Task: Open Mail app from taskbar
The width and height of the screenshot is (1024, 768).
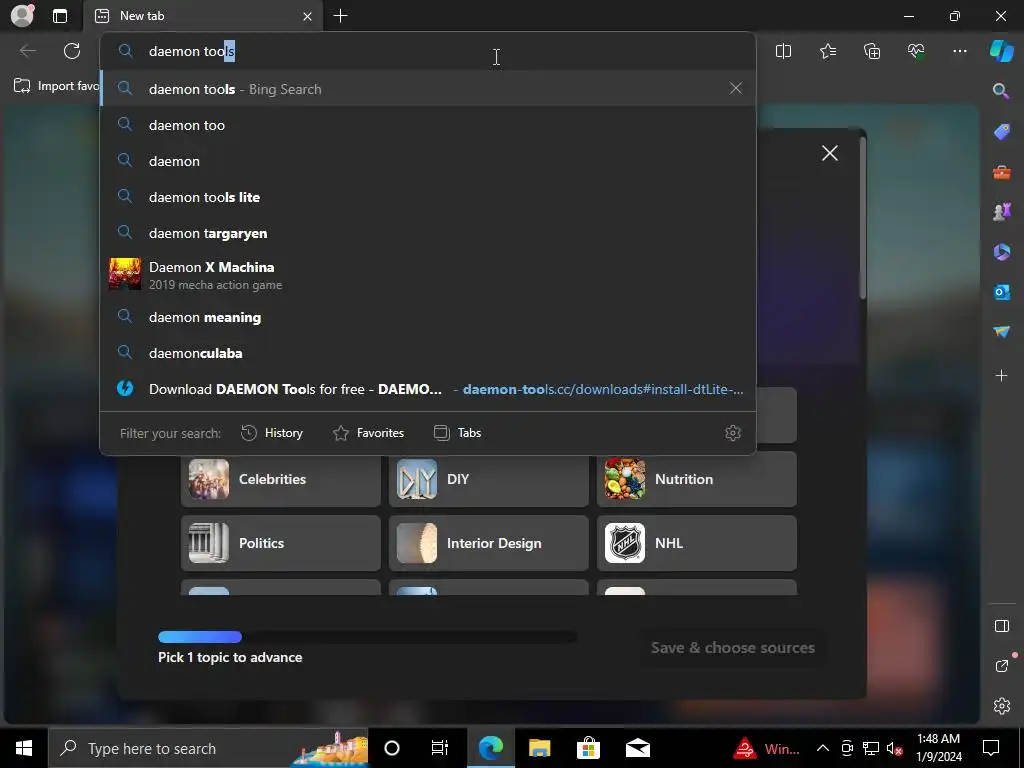Action: pos(637,748)
